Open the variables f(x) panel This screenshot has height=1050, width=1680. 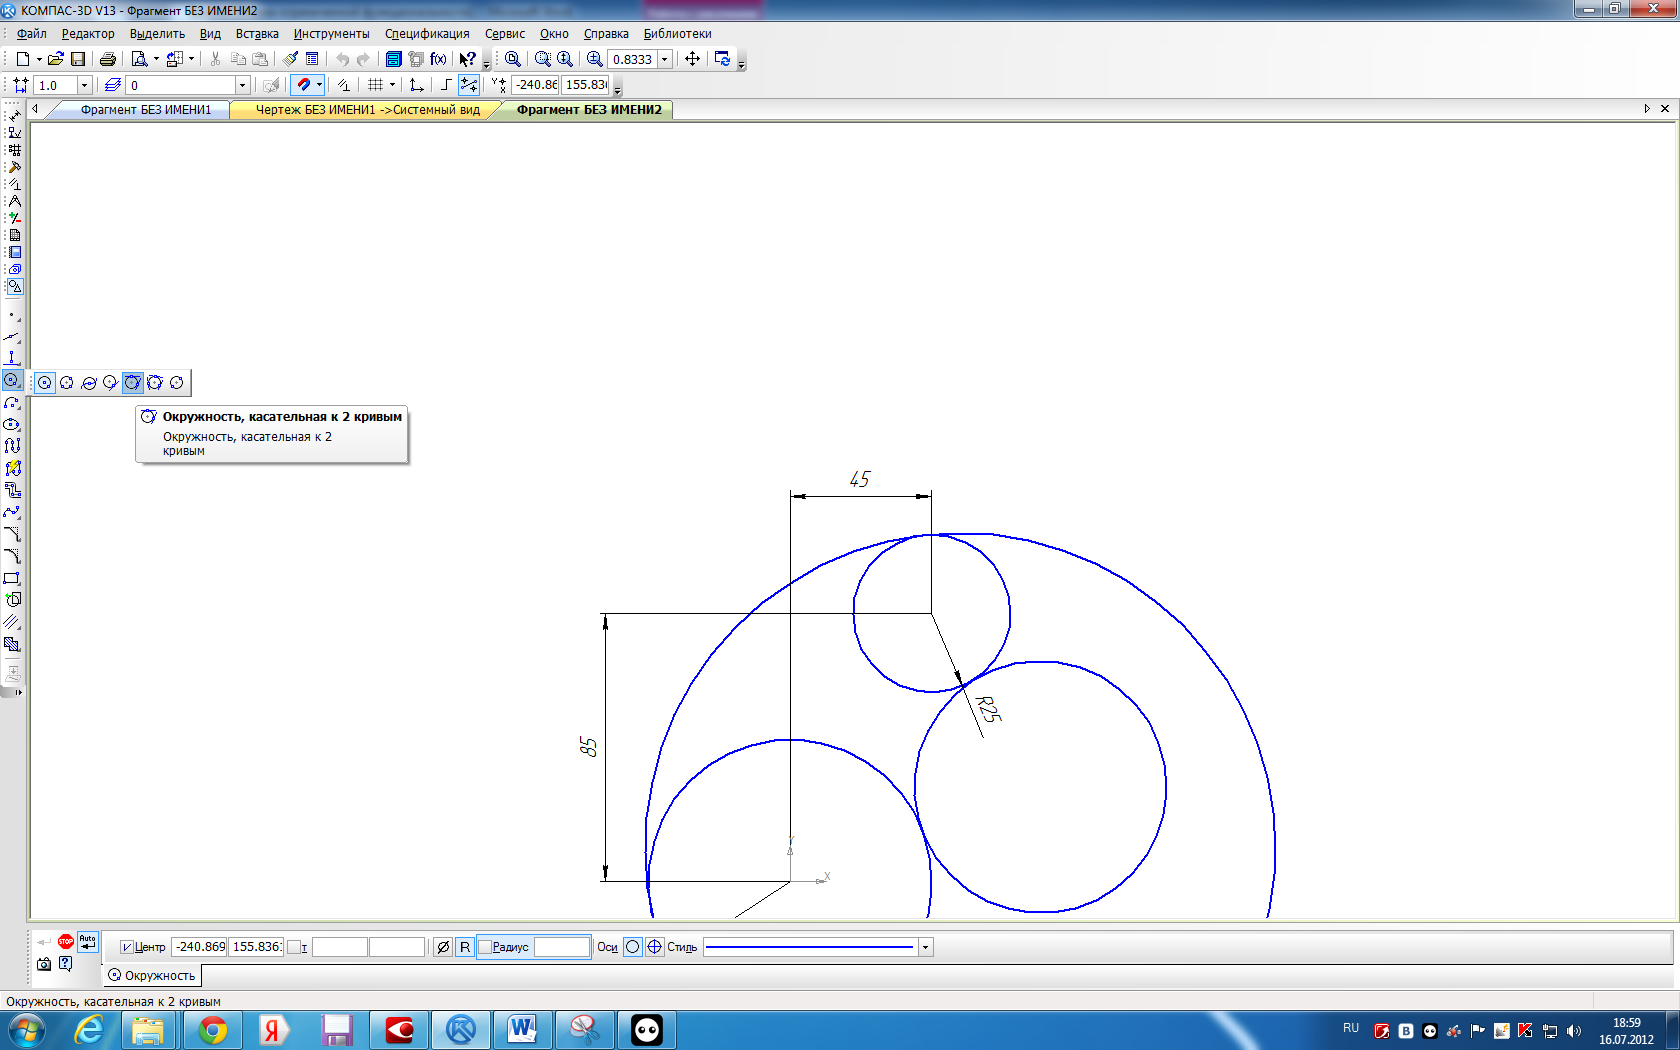pyautogui.click(x=438, y=59)
